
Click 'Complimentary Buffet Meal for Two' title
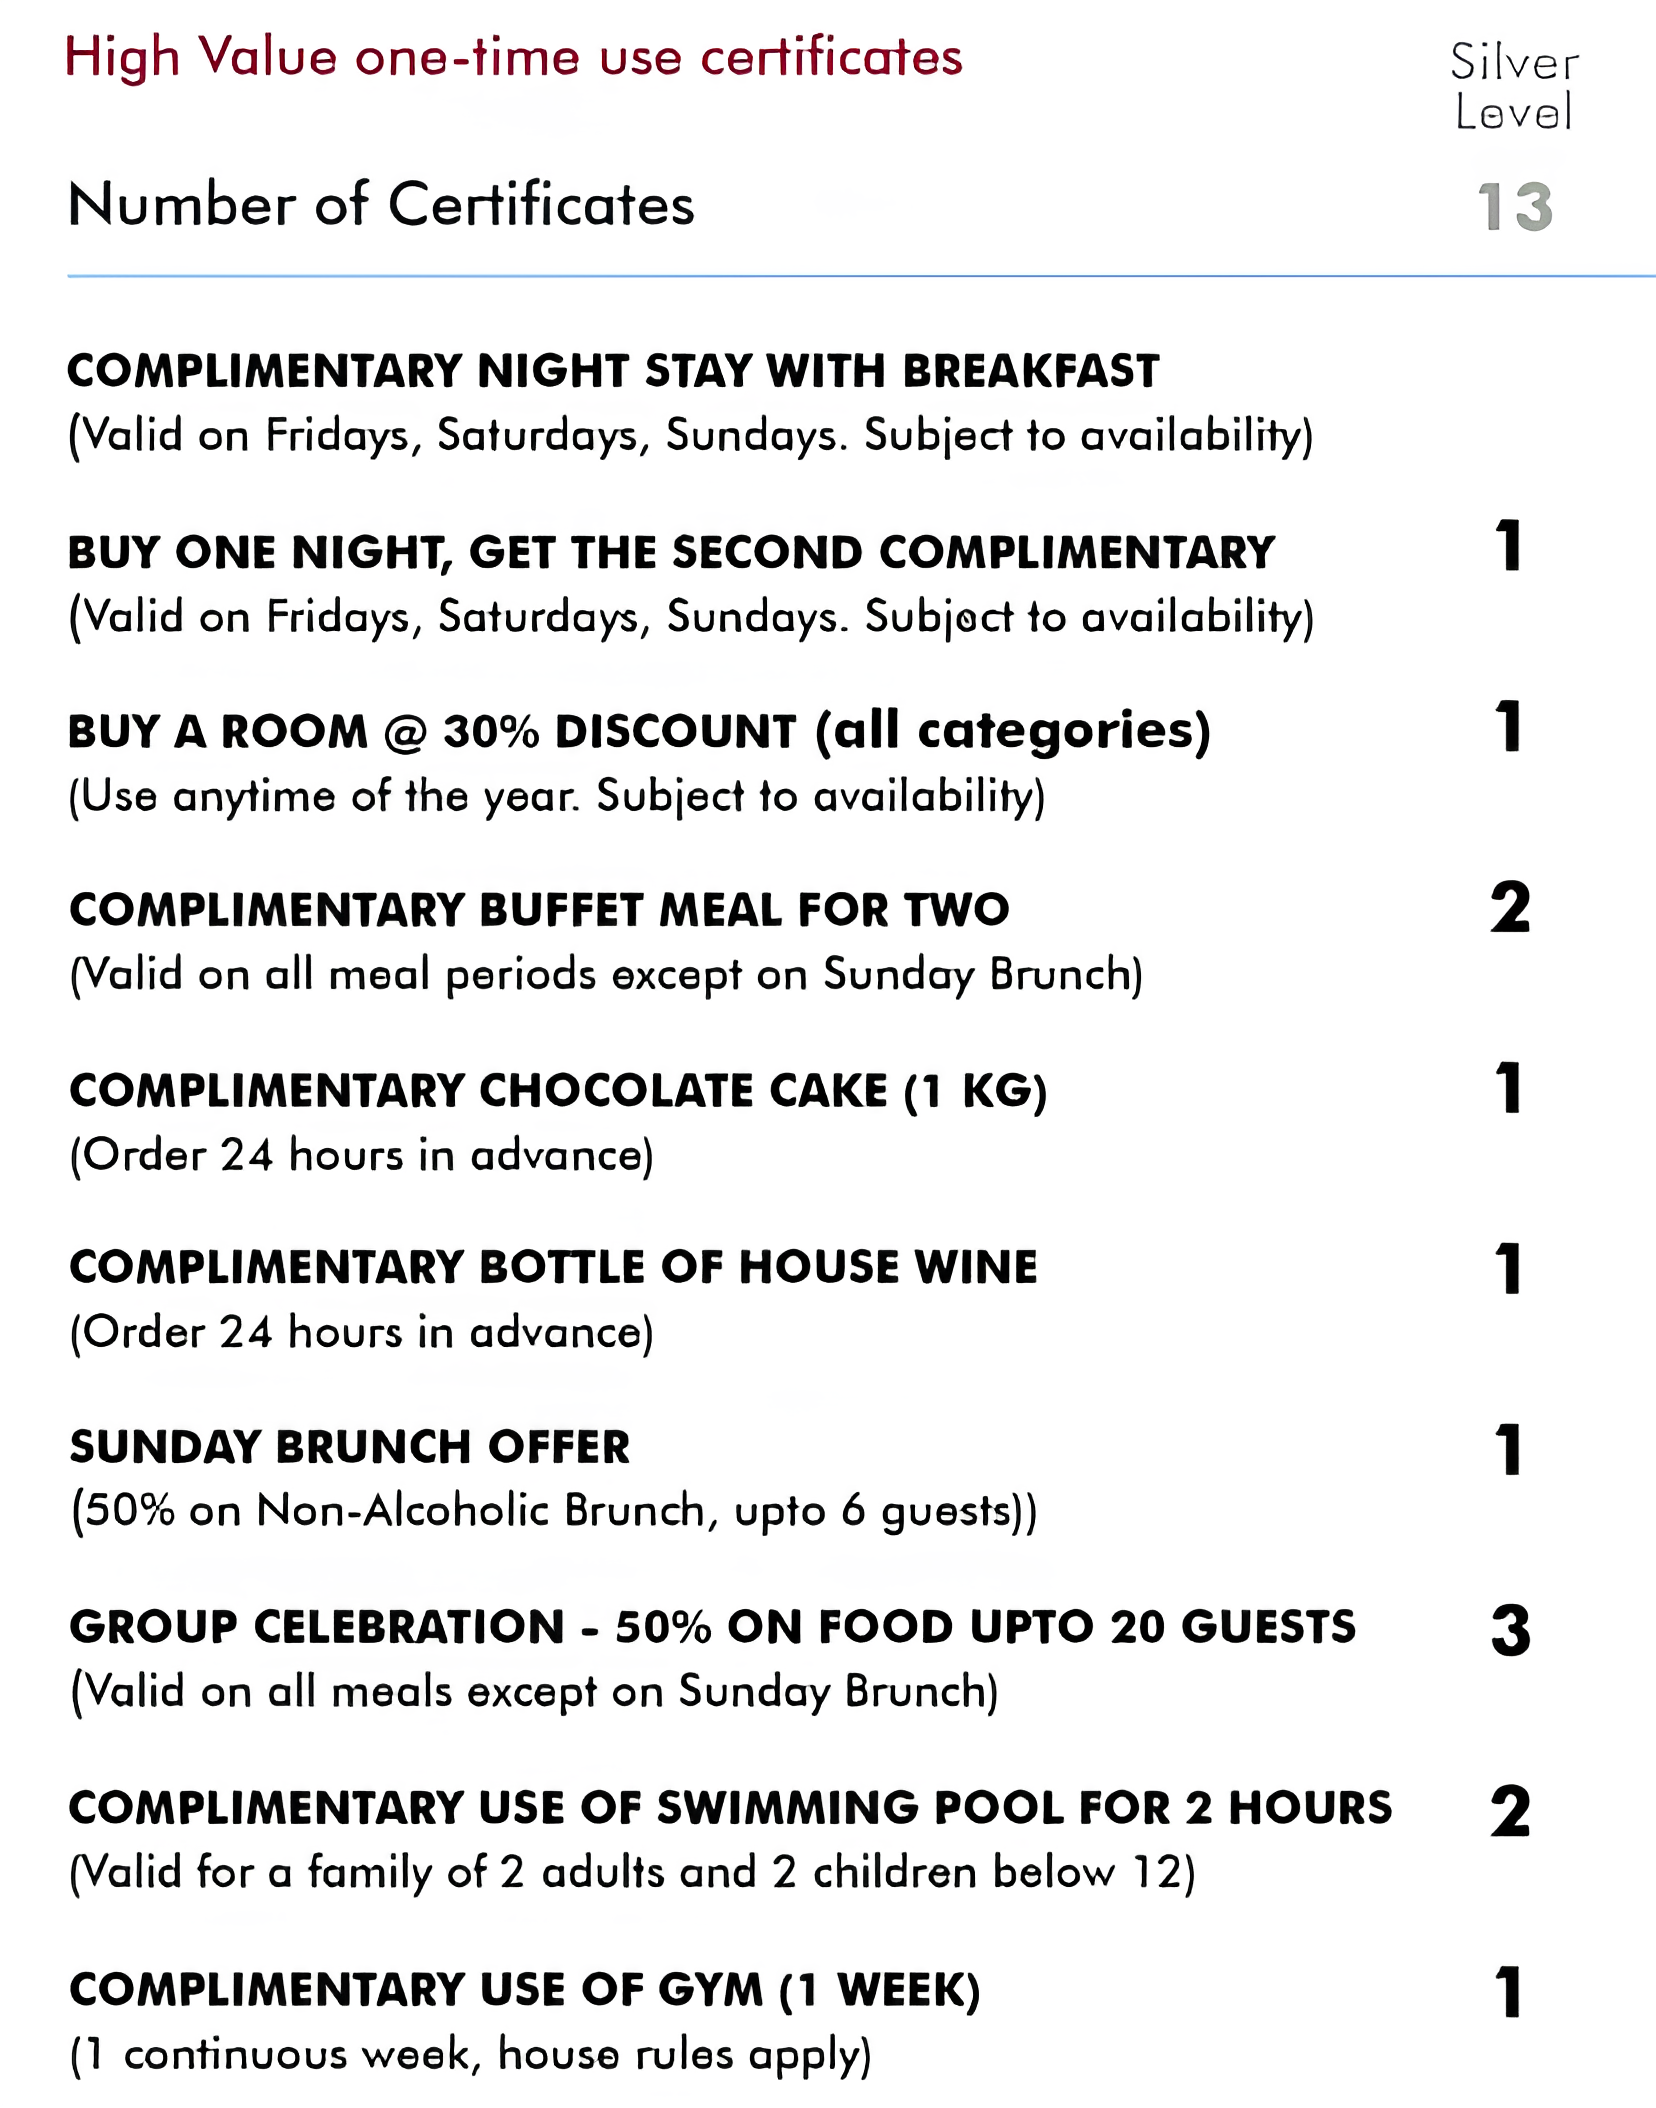point(539,910)
